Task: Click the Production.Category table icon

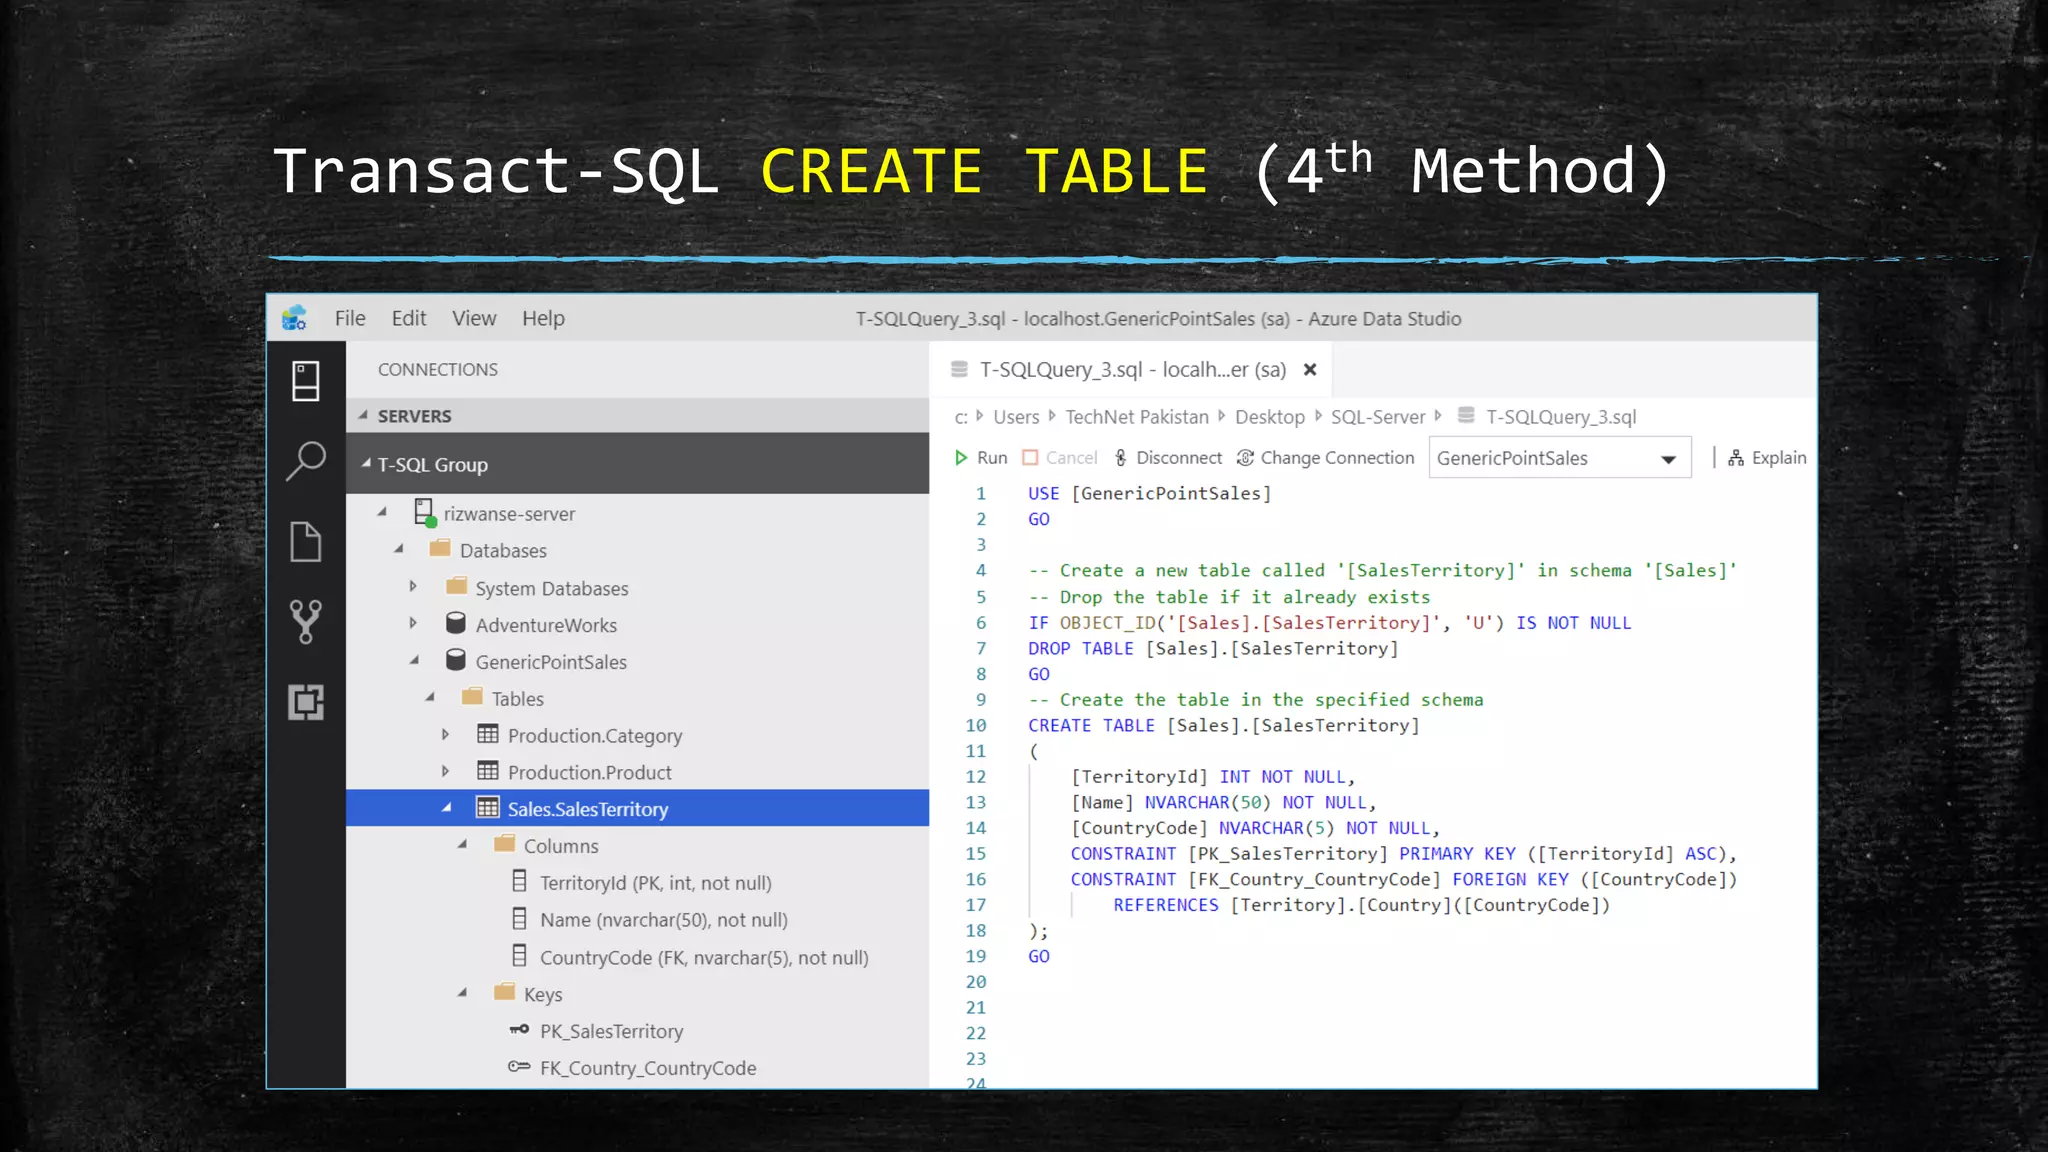Action: click(488, 734)
